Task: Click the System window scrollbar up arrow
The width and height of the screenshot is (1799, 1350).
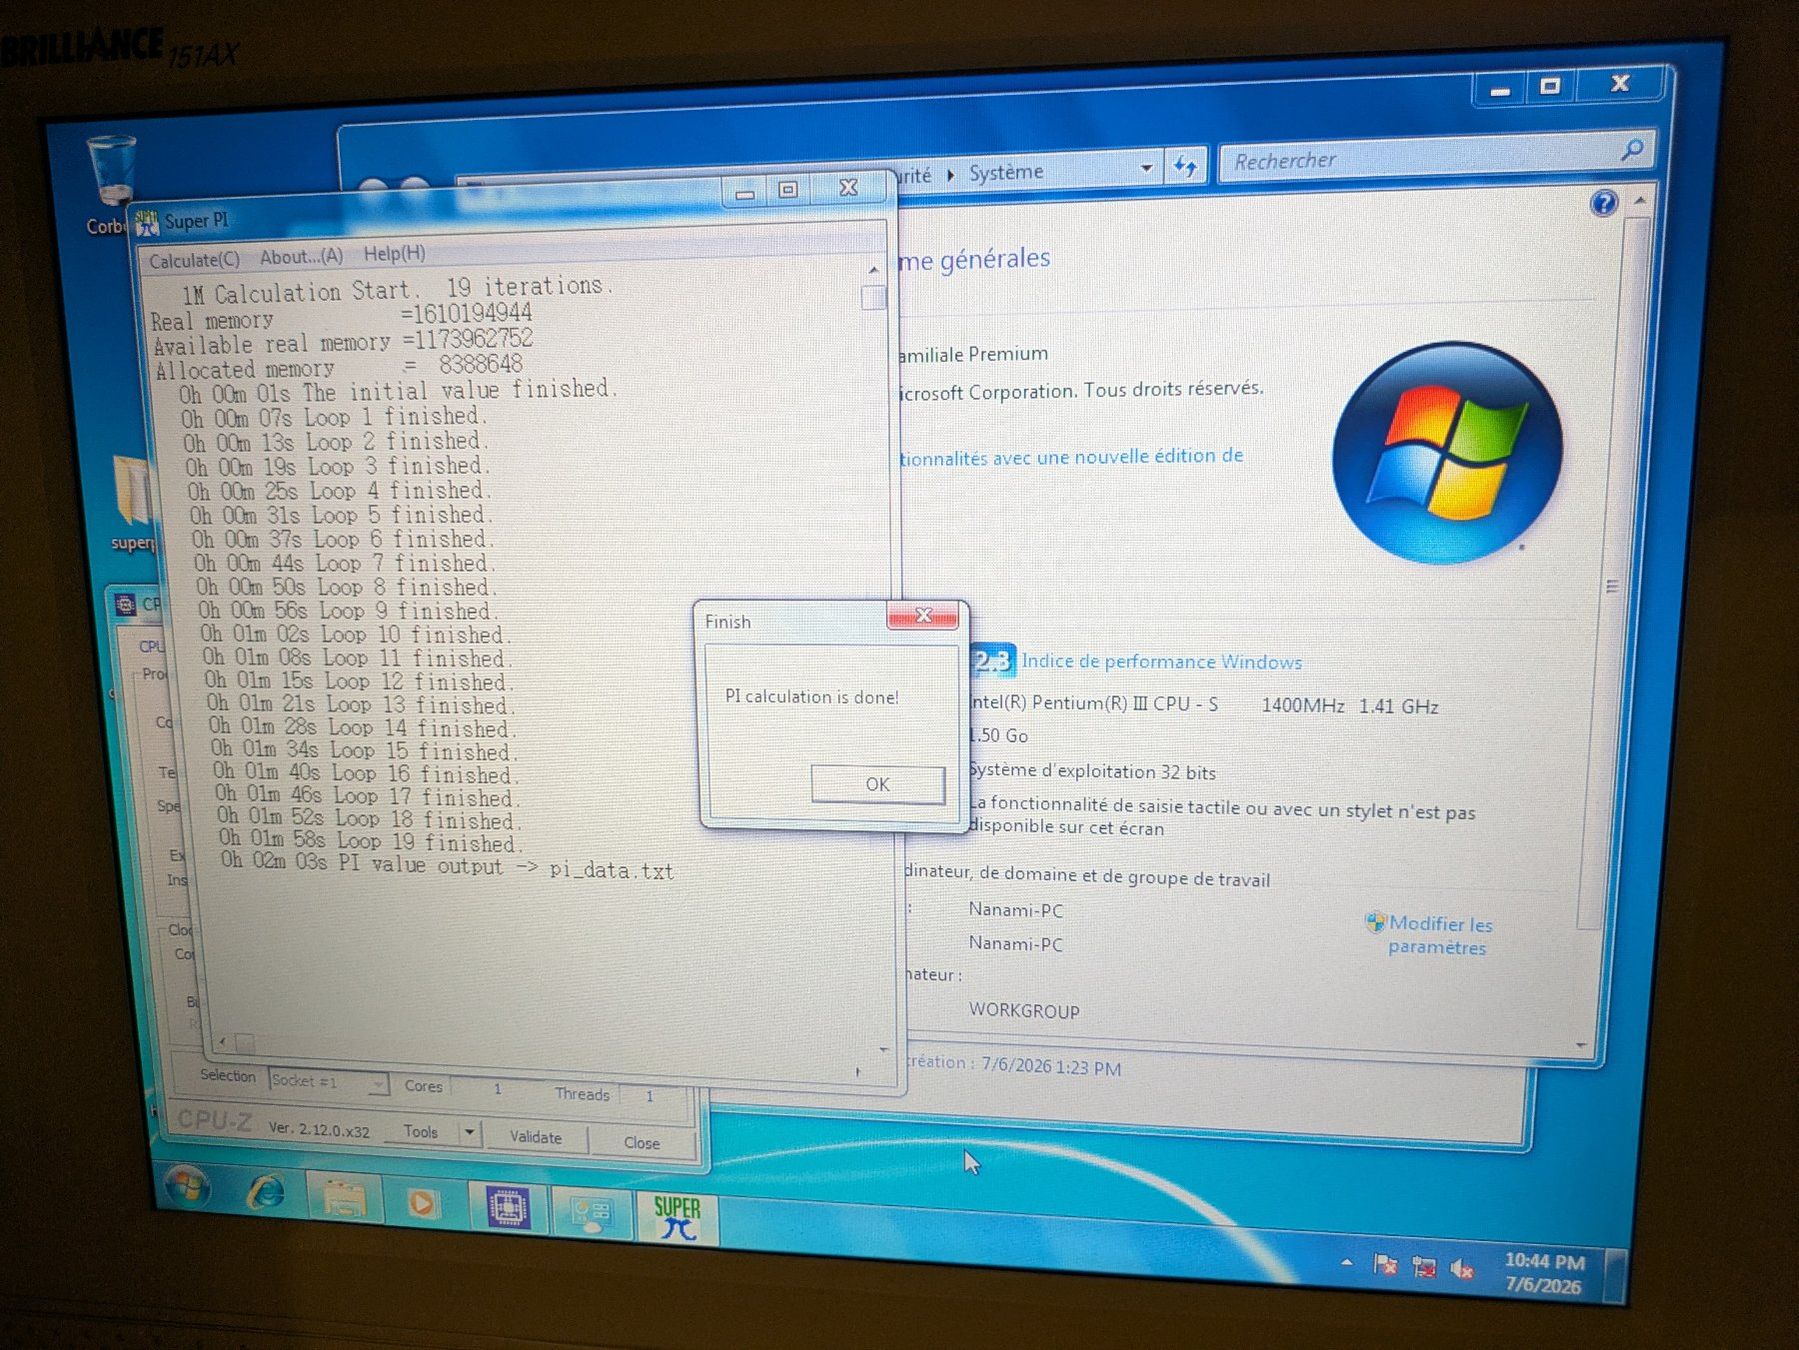Action: click(1640, 202)
